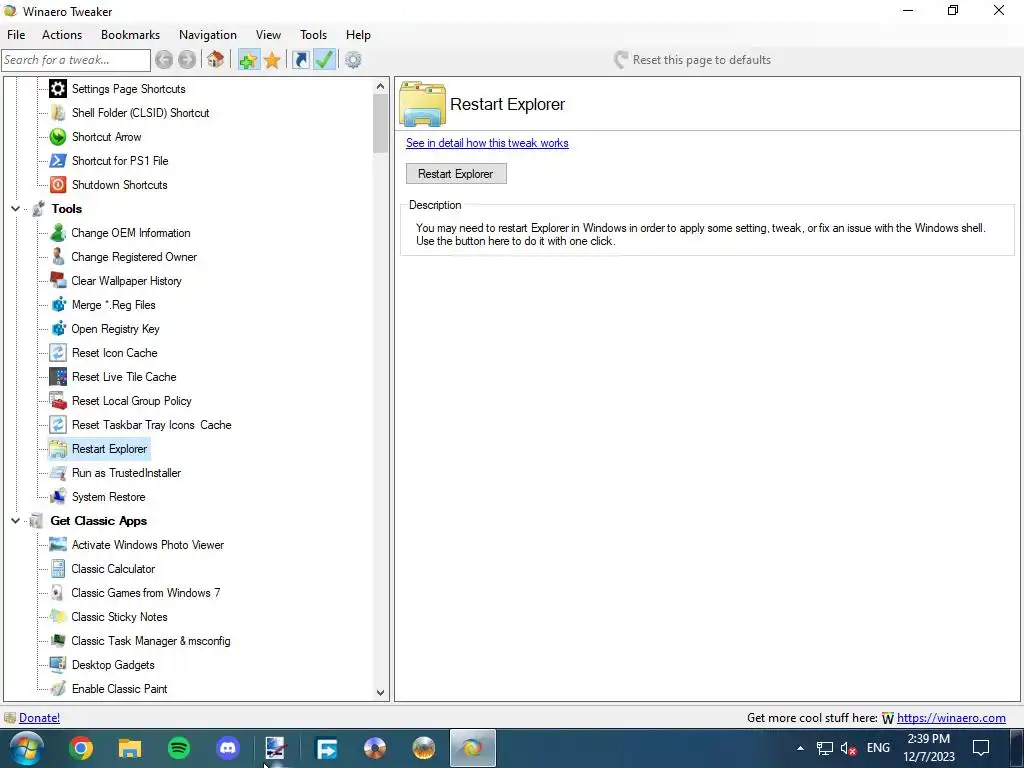Click the Reset Icon Cache icon

pyautogui.click(x=58, y=353)
